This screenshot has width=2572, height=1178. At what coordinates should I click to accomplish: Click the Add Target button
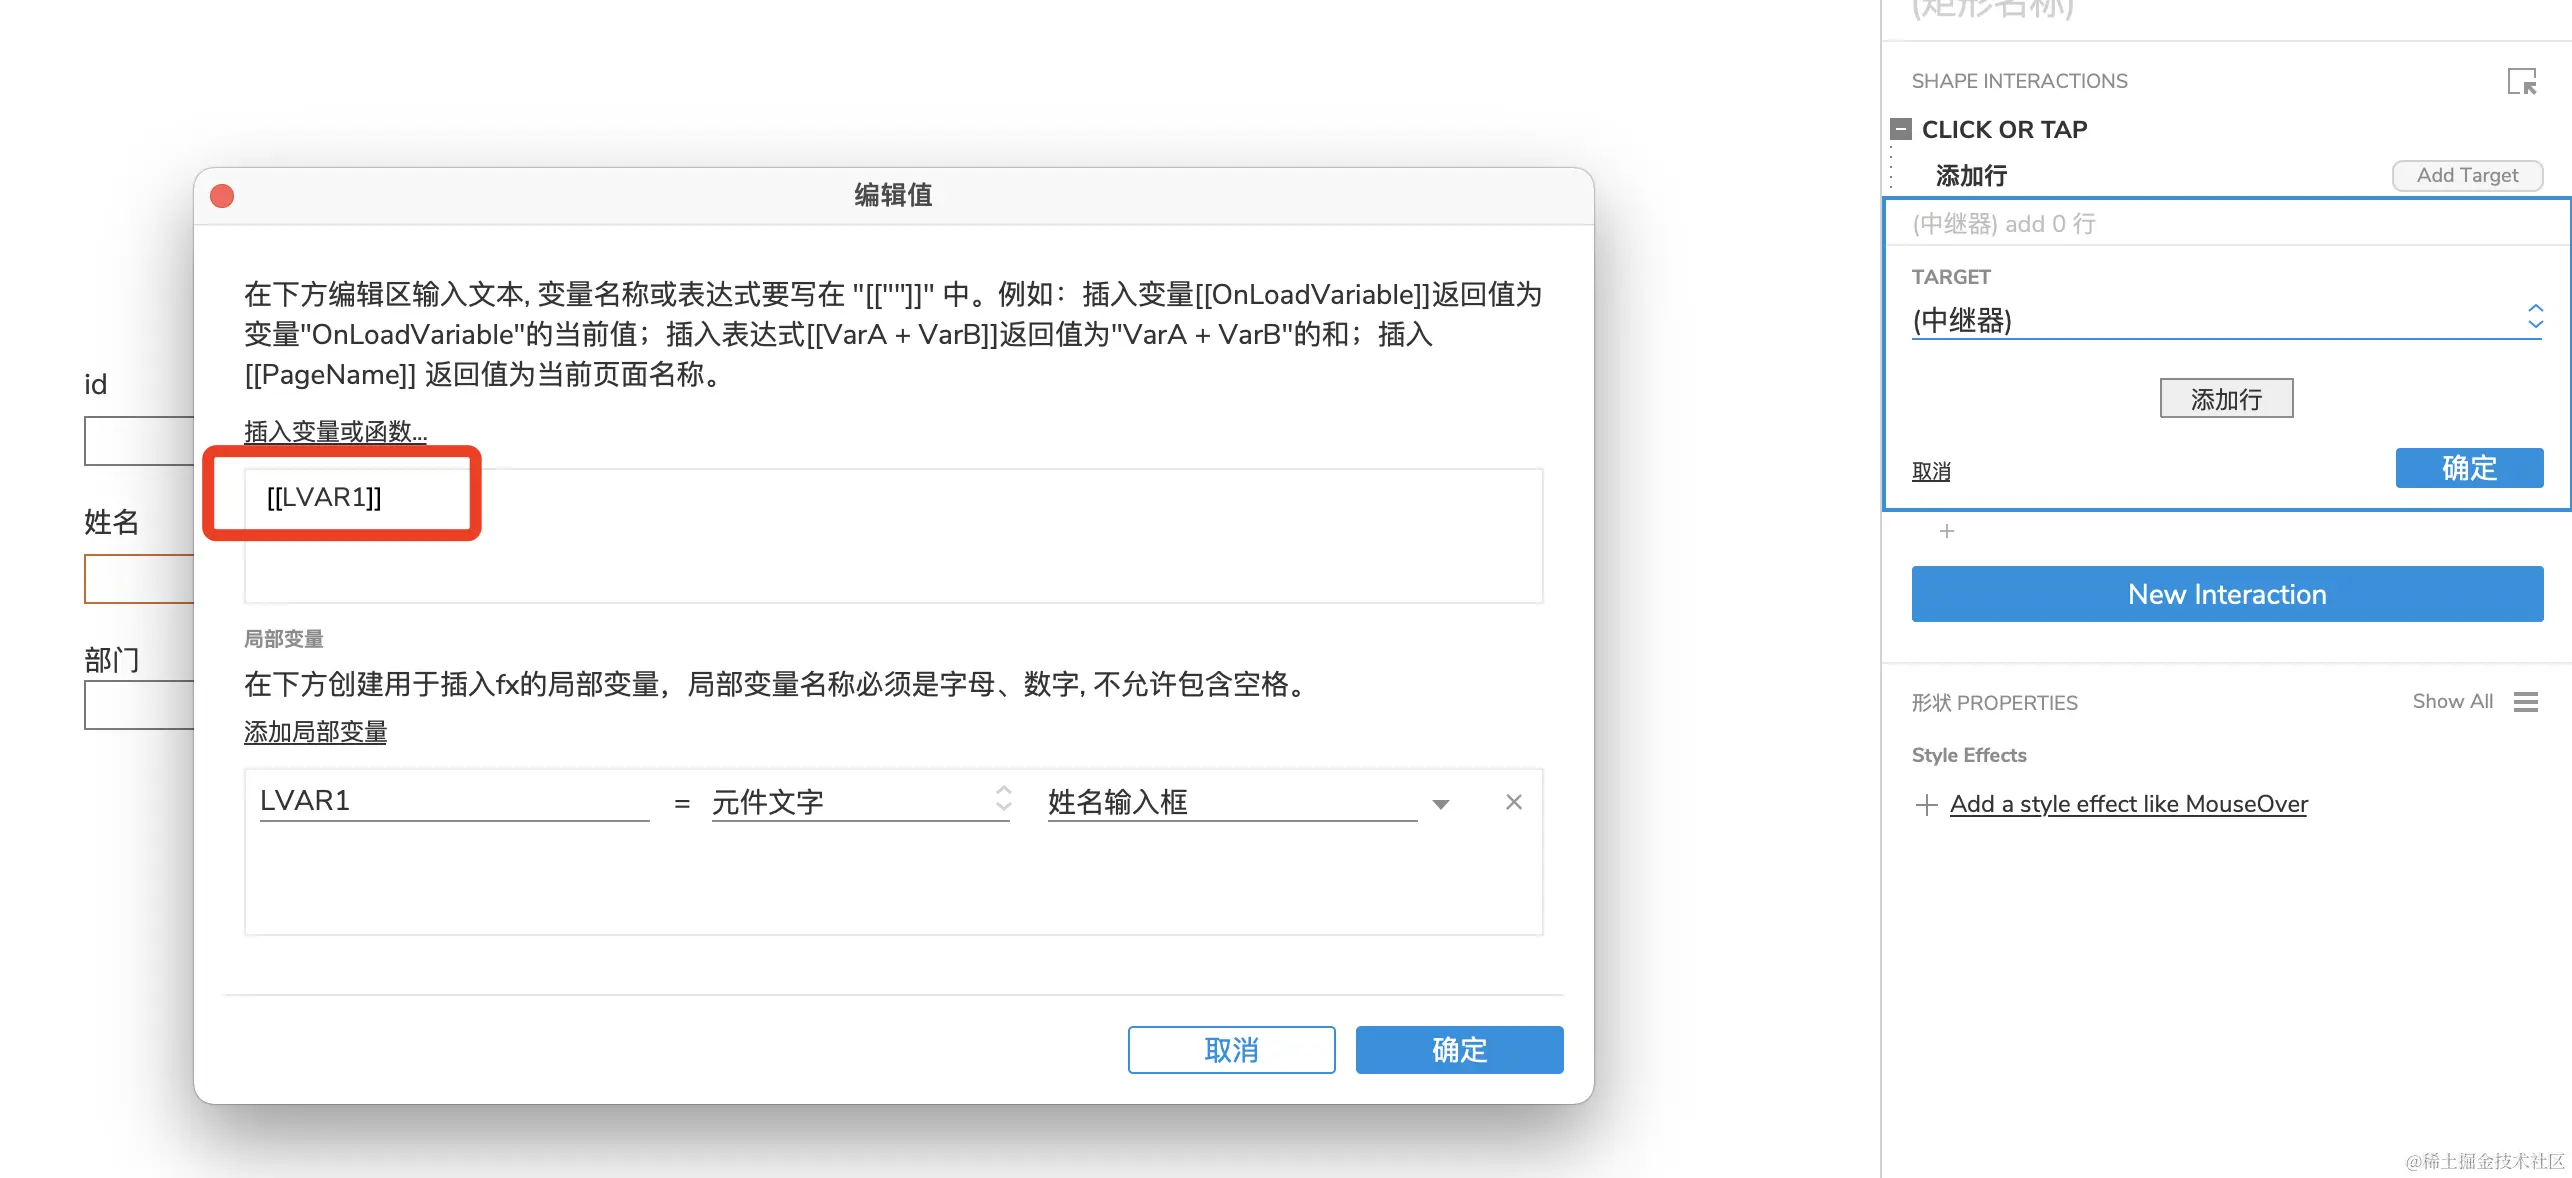[2466, 175]
